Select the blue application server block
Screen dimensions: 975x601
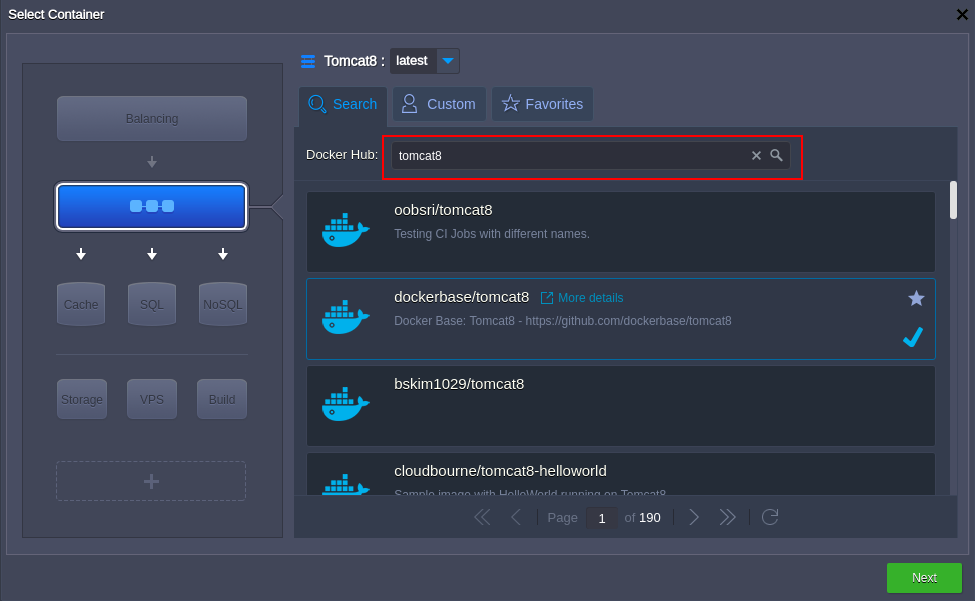pos(152,206)
